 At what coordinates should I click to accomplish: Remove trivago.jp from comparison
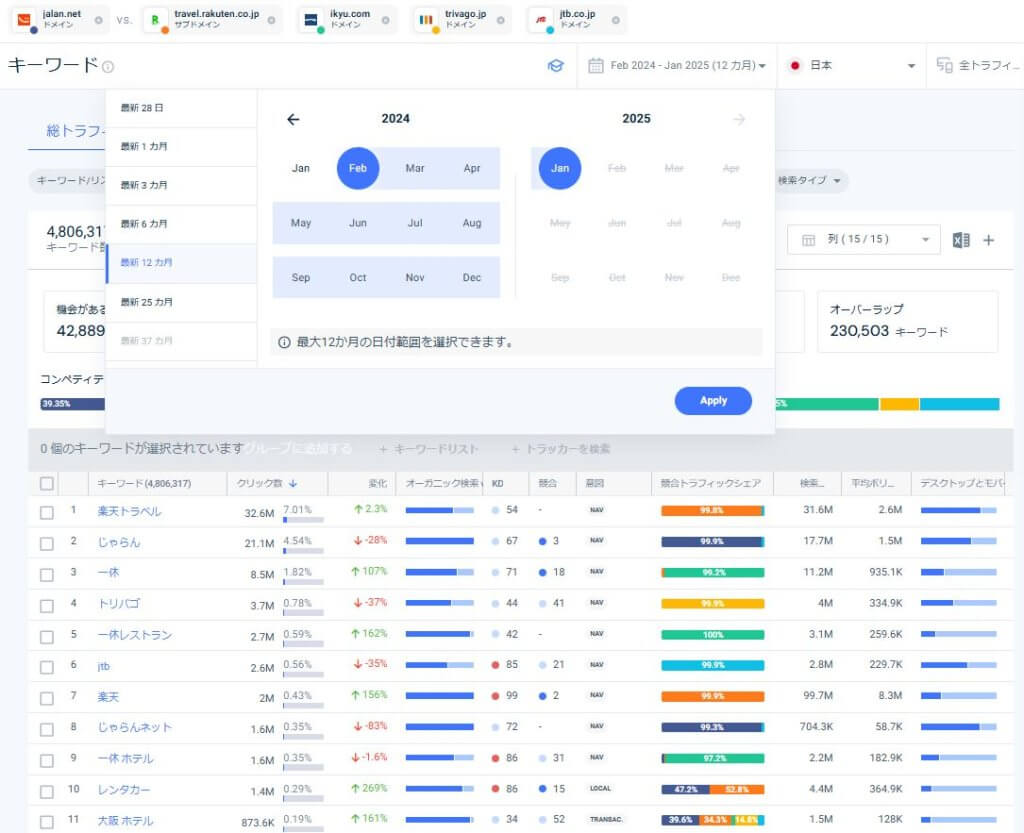[x=502, y=20]
